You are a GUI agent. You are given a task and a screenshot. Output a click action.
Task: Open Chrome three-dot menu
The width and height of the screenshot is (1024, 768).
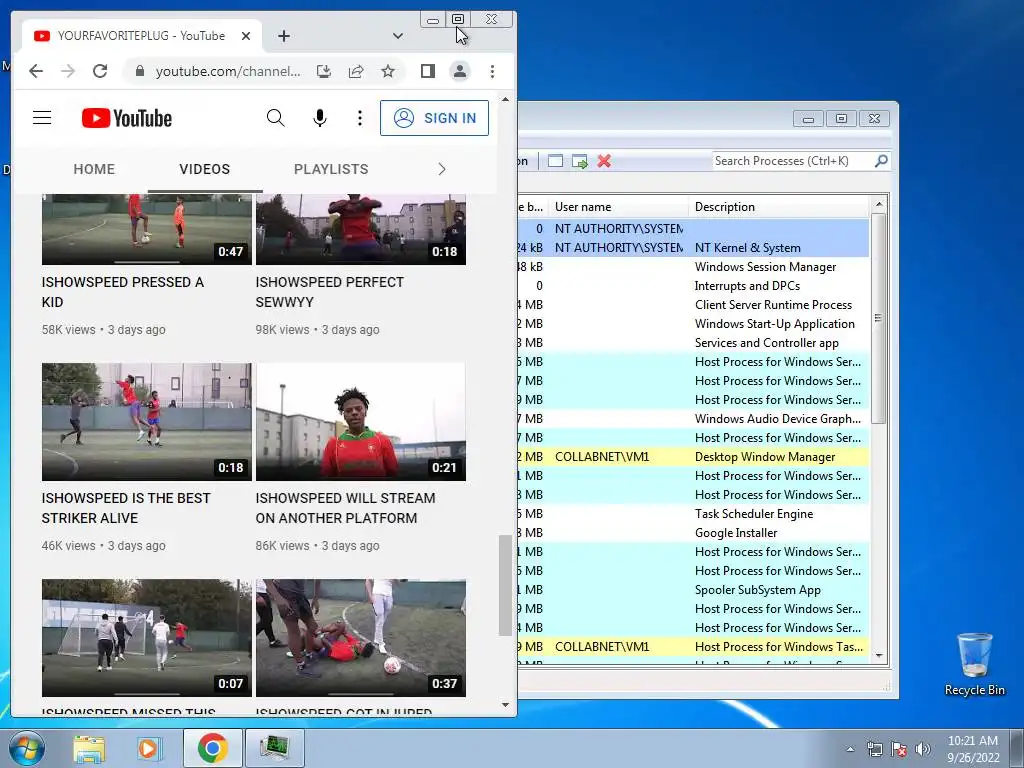point(492,71)
